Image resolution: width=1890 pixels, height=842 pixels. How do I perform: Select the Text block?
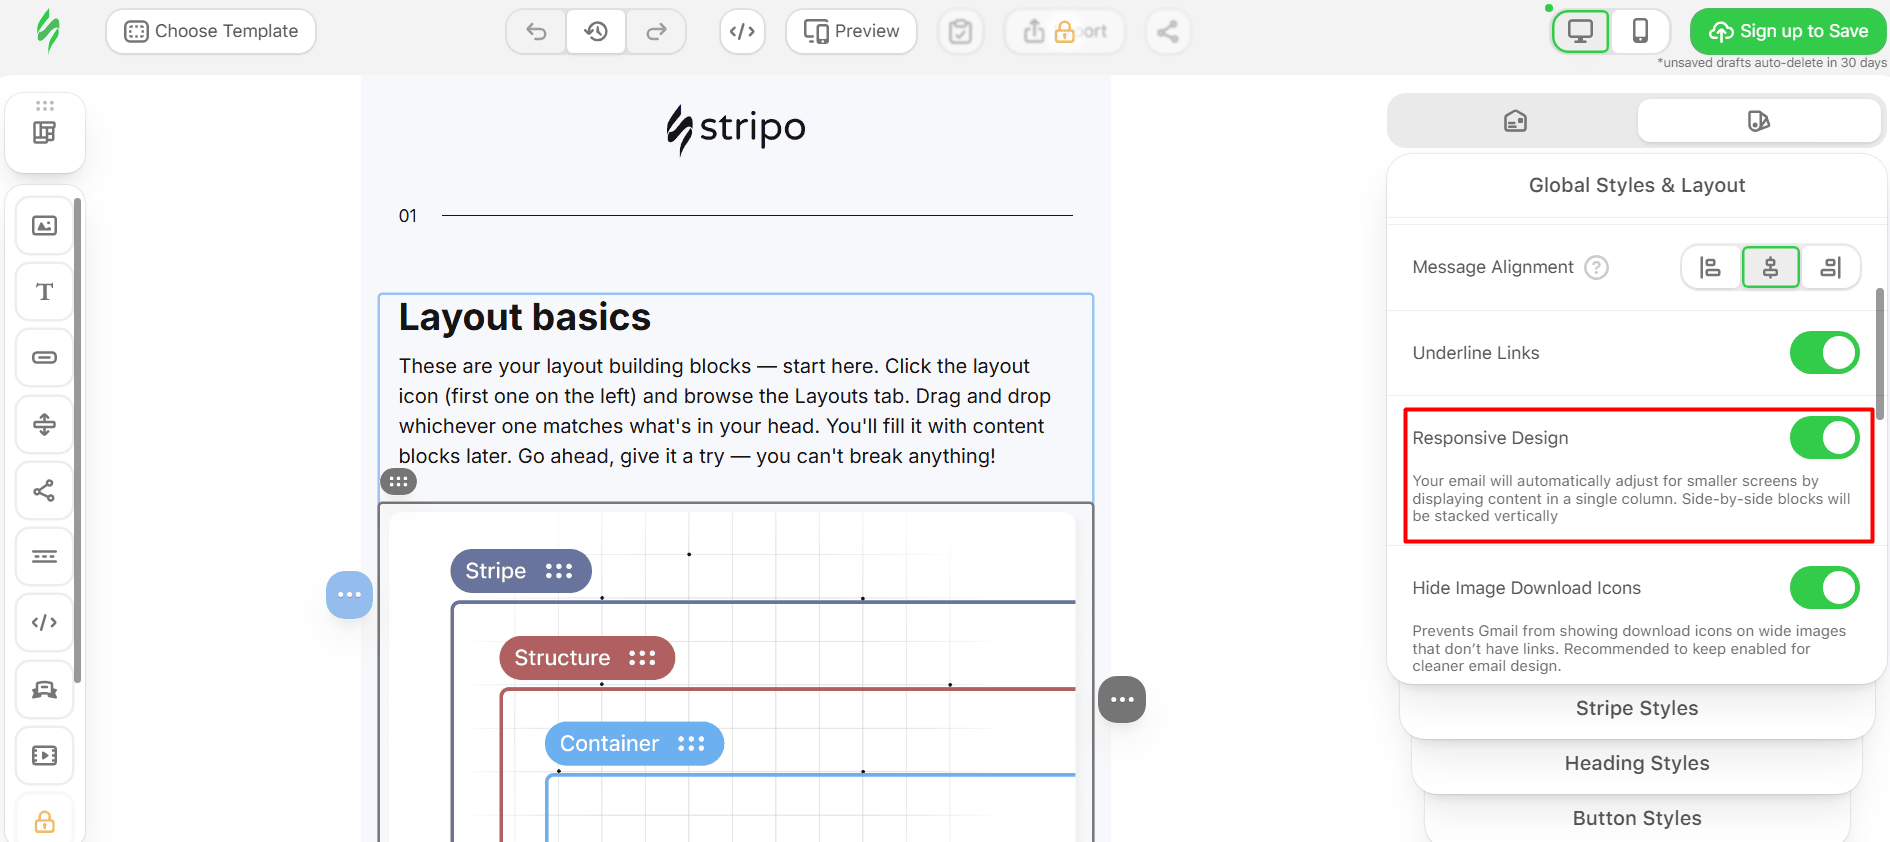(x=44, y=292)
